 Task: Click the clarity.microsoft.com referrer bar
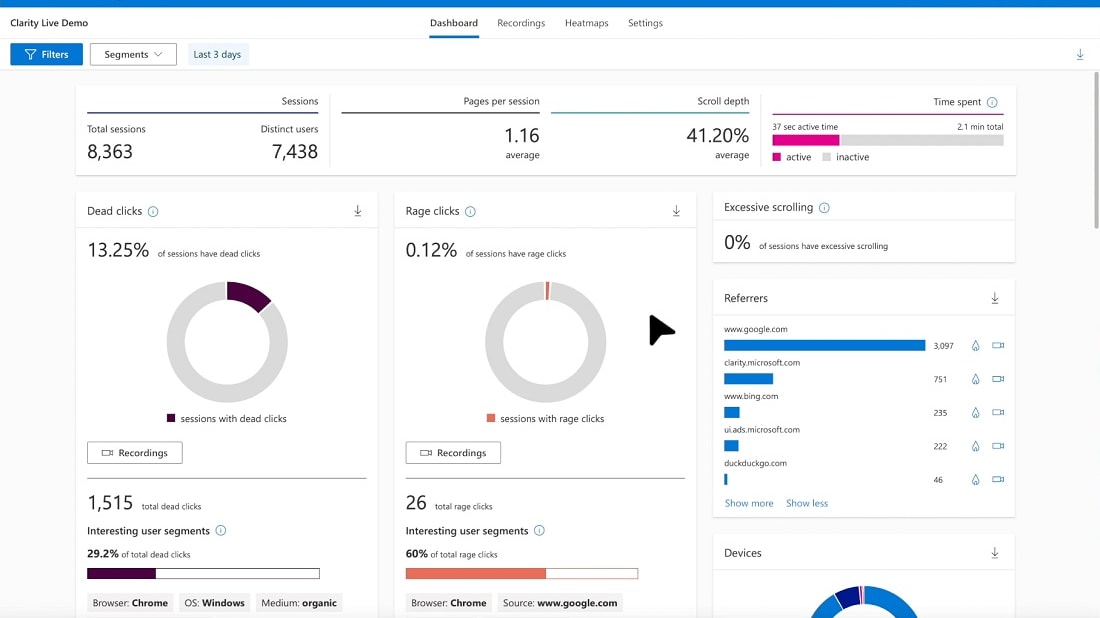[749, 379]
